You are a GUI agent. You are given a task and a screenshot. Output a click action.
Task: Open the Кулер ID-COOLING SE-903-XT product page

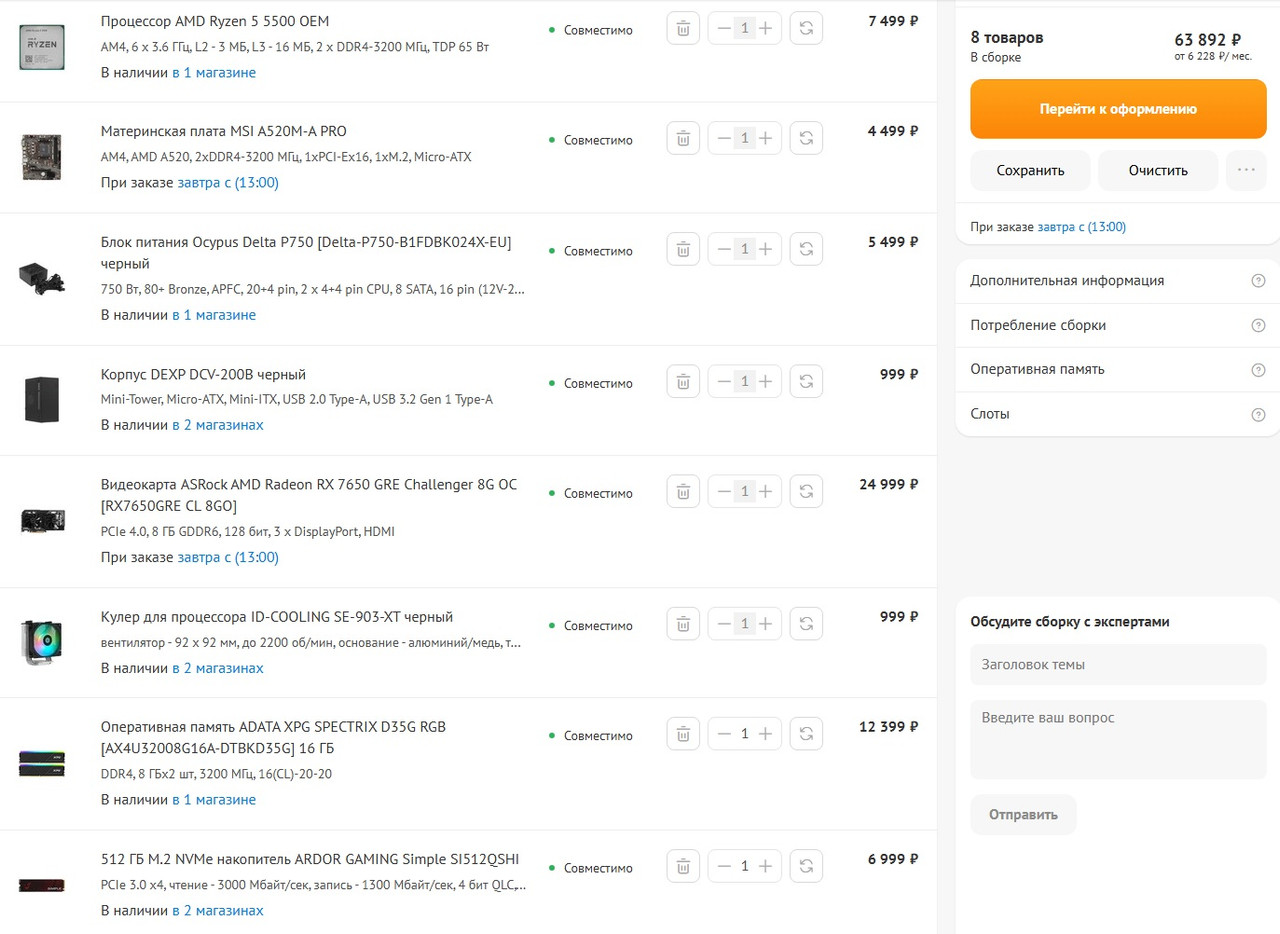(x=277, y=616)
